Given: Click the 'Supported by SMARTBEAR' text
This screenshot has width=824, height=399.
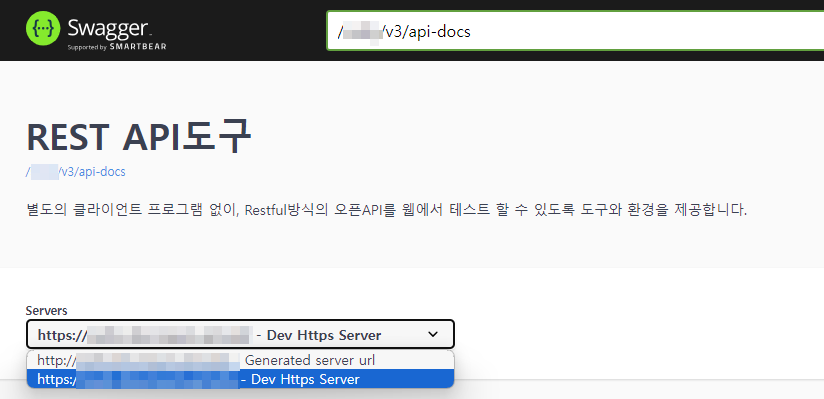Looking at the screenshot, I should click(117, 47).
